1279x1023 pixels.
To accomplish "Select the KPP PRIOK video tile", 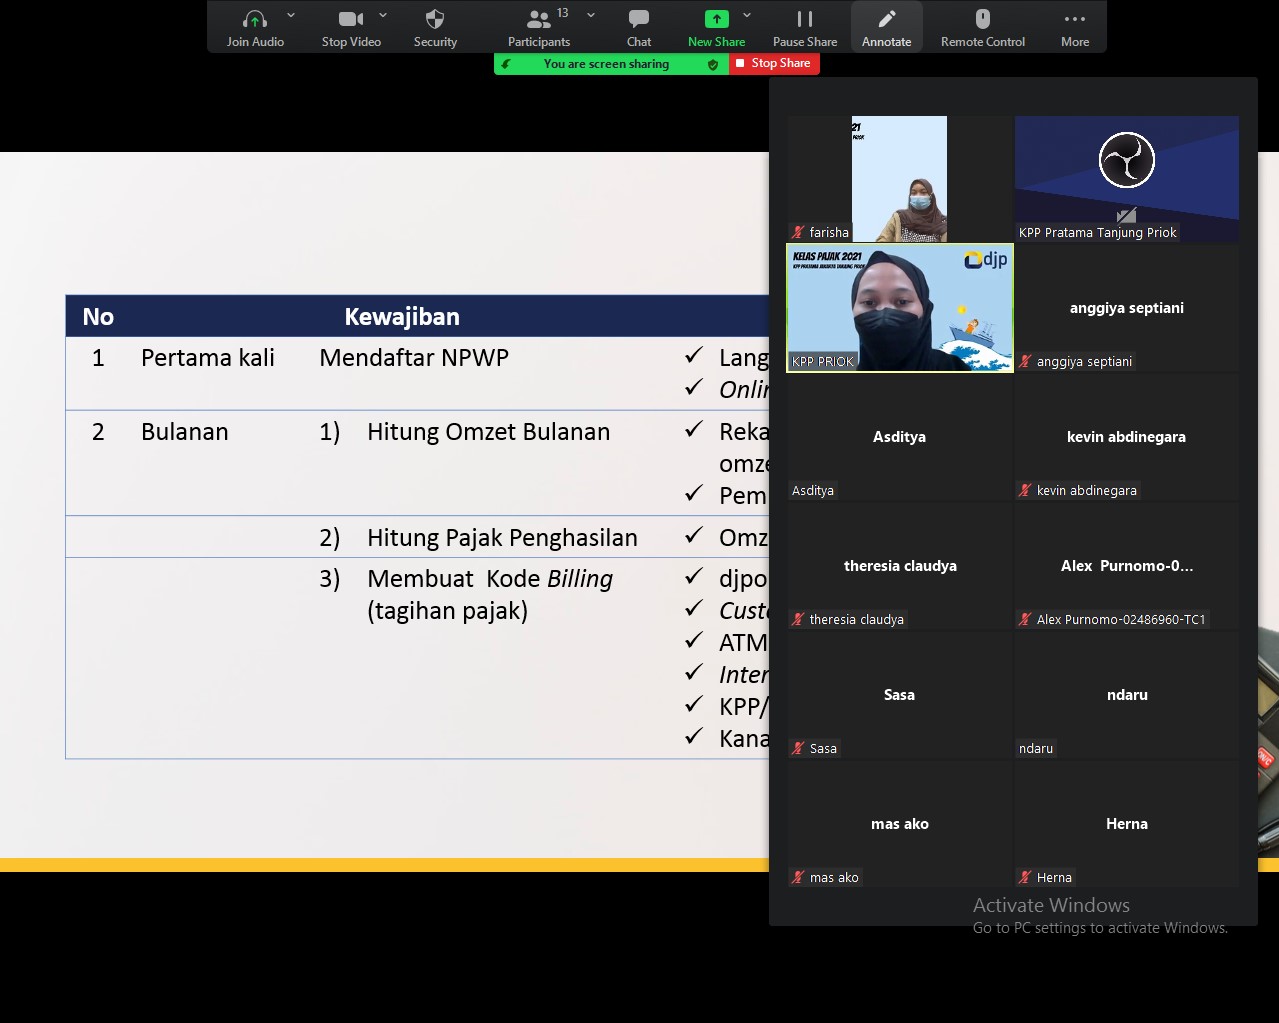I will (x=899, y=308).
